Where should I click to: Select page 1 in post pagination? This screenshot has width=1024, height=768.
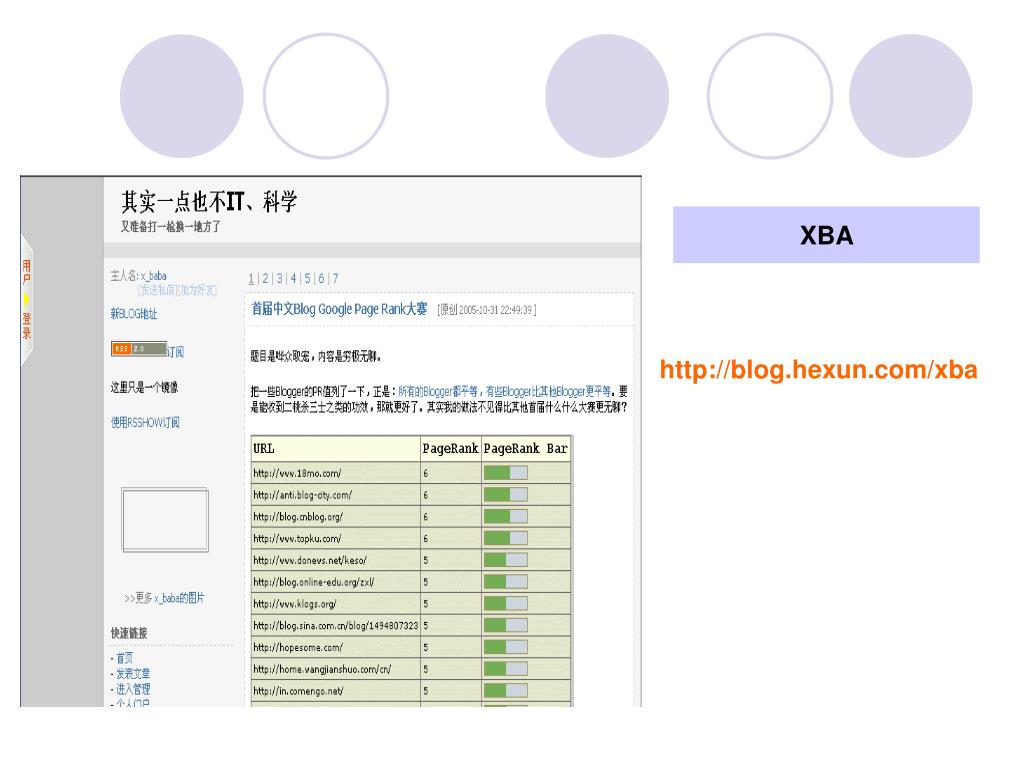point(251,279)
